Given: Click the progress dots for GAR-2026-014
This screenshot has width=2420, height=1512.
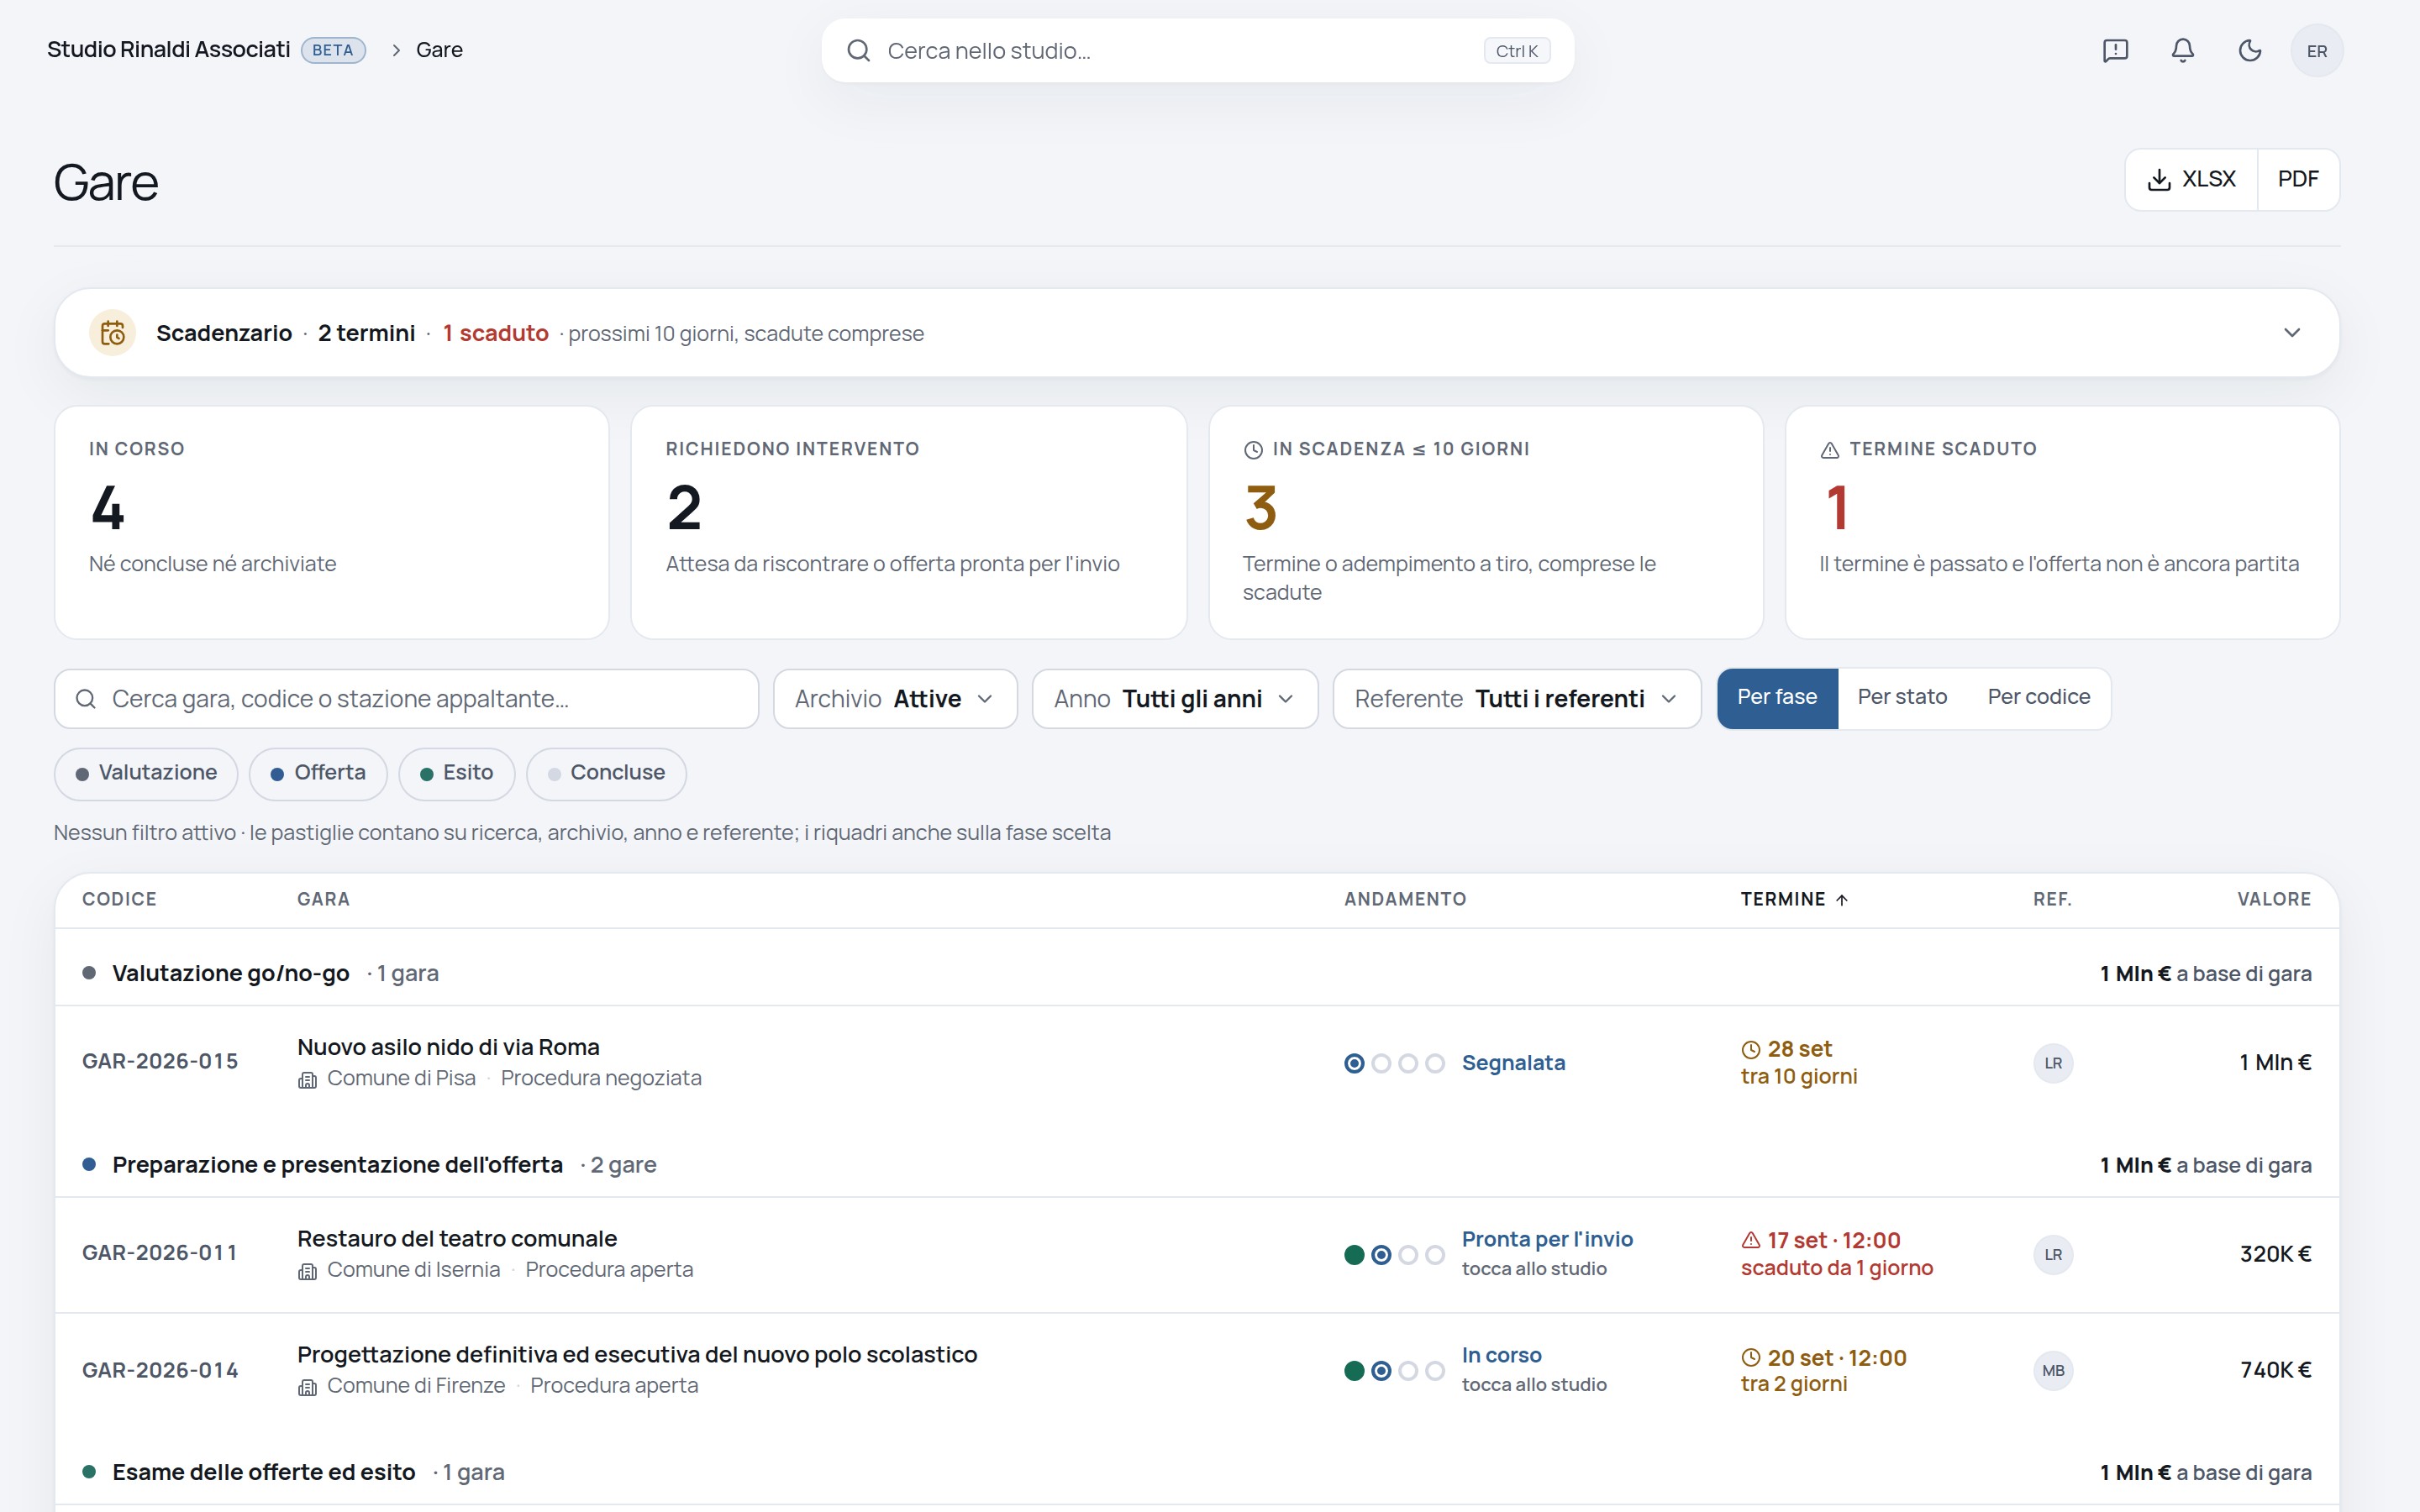Looking at the screenshot, I should coord(1394,1371).
